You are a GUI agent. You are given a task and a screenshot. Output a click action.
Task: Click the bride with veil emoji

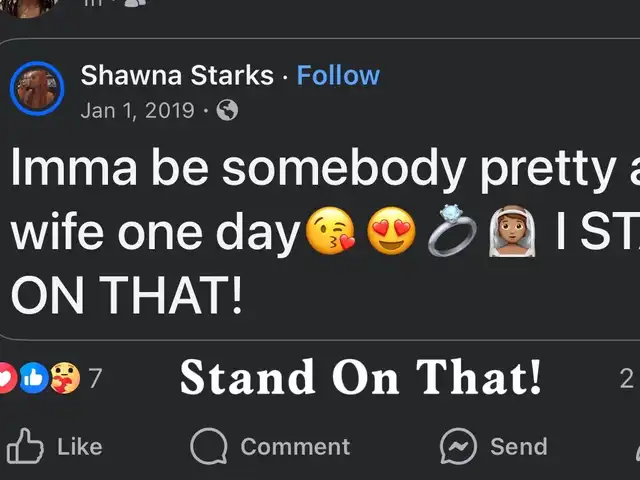click(513, 231)
